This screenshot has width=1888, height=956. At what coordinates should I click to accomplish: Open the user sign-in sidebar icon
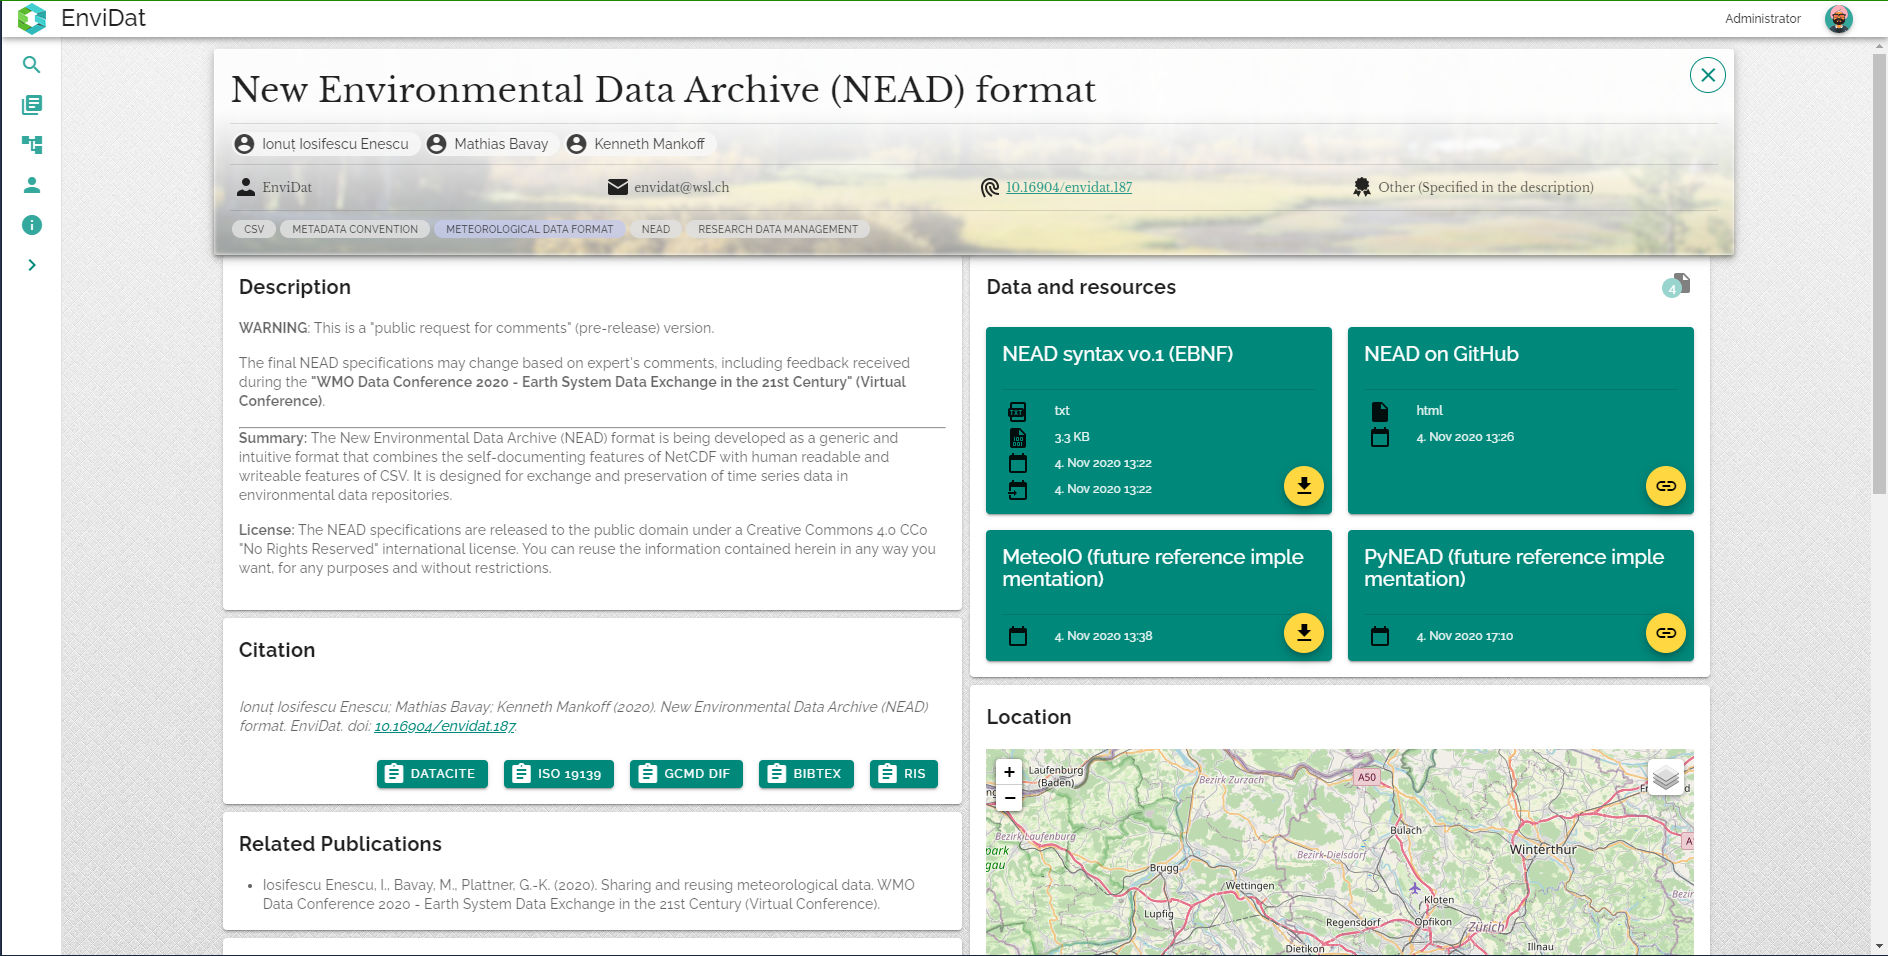click(31, 185)
